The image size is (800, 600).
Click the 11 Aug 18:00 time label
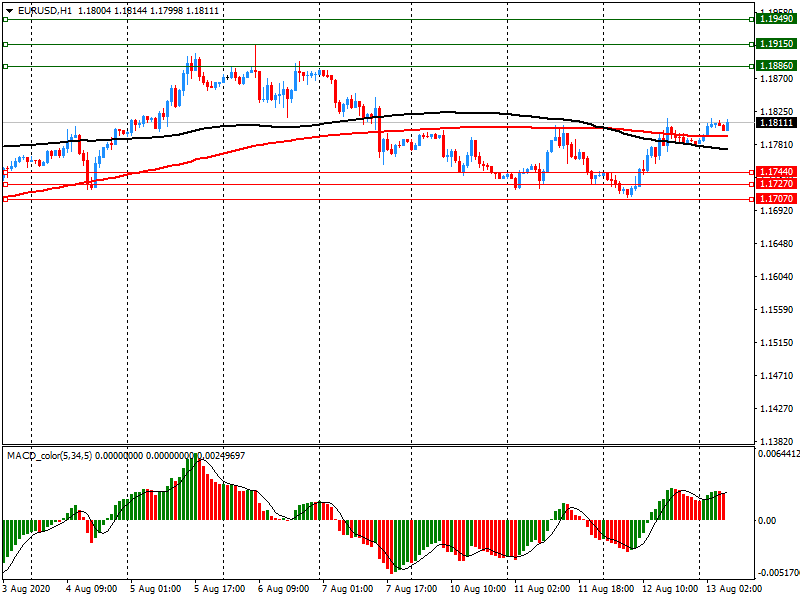(606, 589)
